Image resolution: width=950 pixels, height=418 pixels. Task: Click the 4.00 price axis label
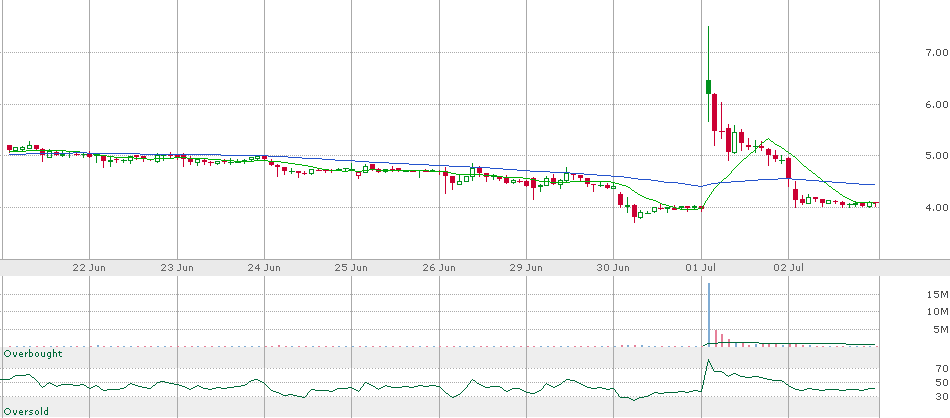pos(937,207)
